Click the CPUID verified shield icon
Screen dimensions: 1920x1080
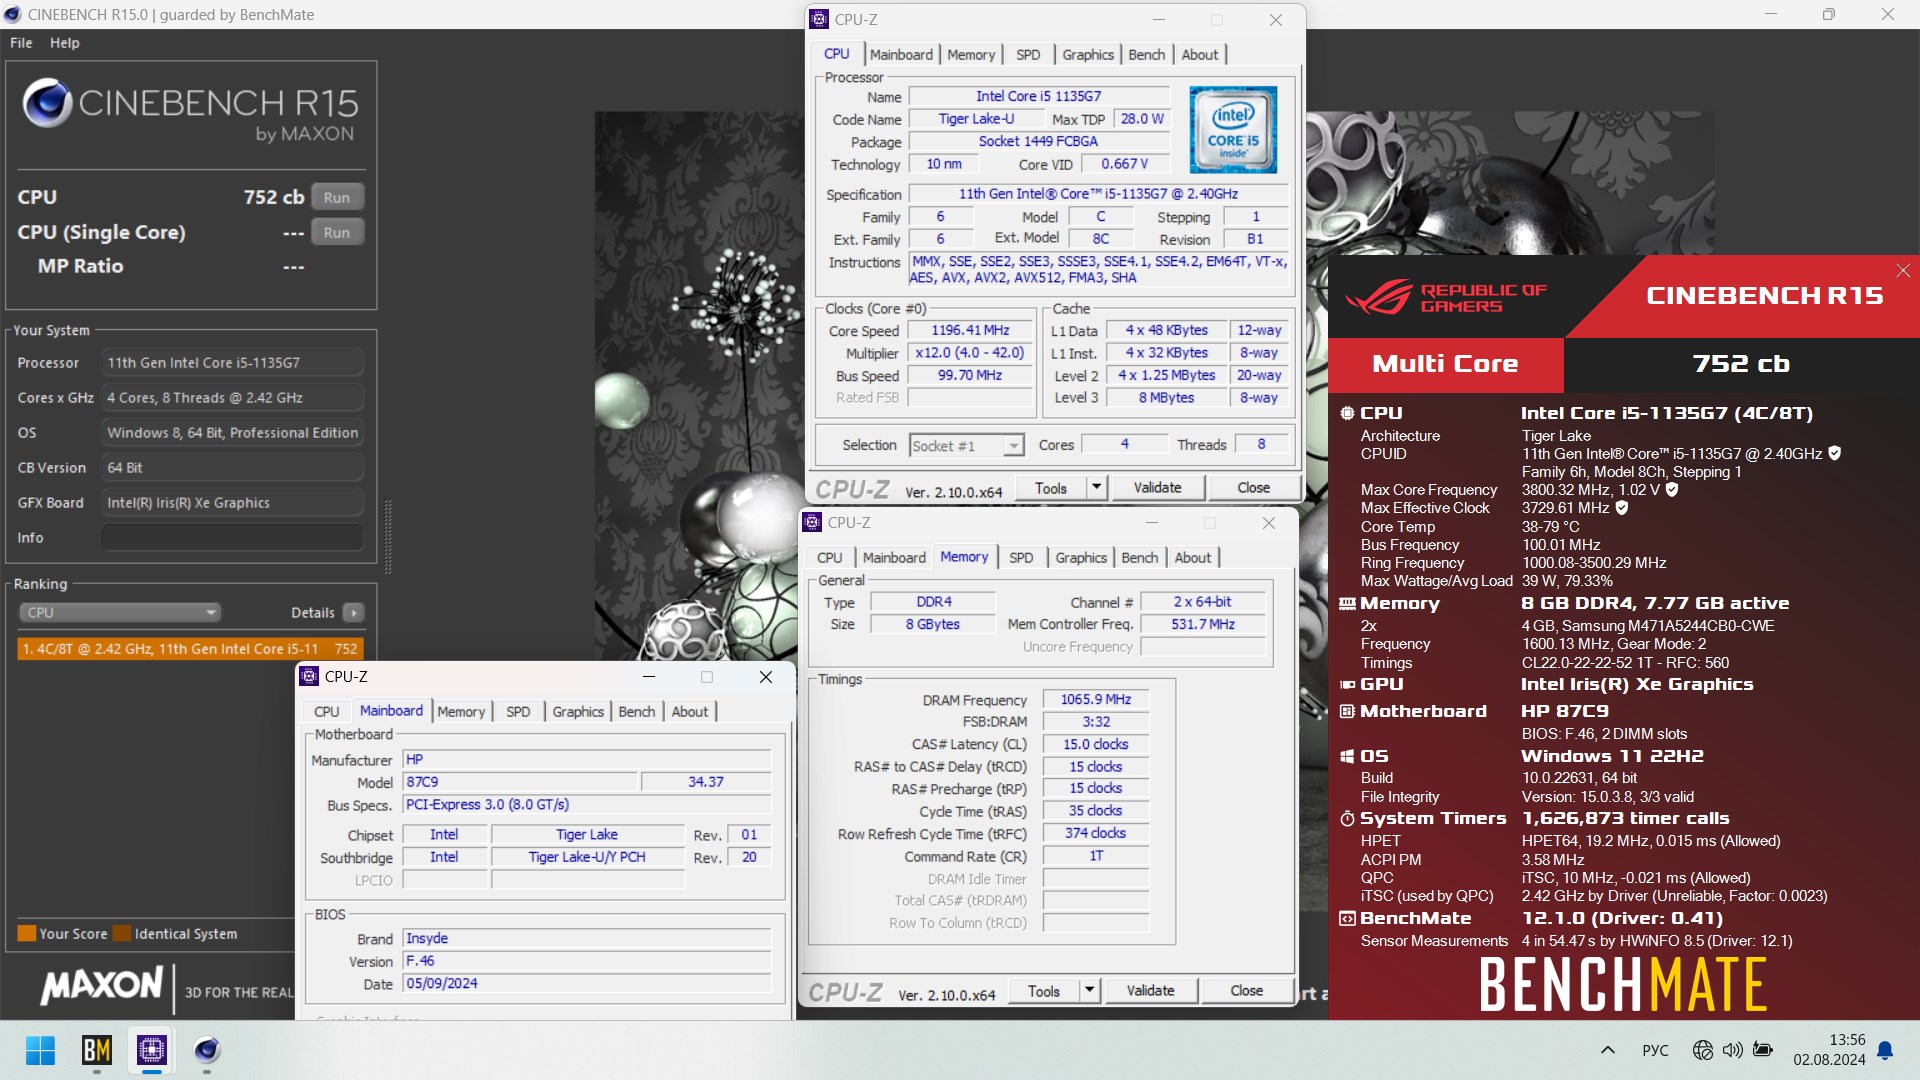[x=1835, y=453]
